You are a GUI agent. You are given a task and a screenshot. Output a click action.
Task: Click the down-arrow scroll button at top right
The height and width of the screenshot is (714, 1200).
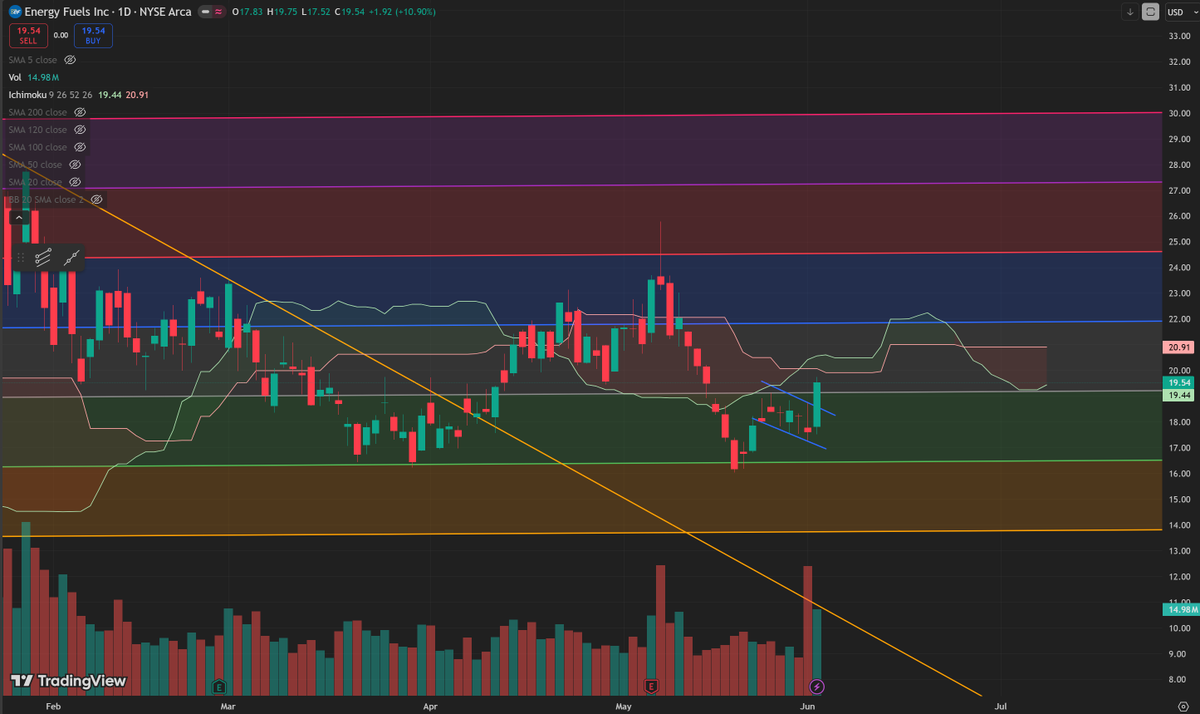[1130, 12]
